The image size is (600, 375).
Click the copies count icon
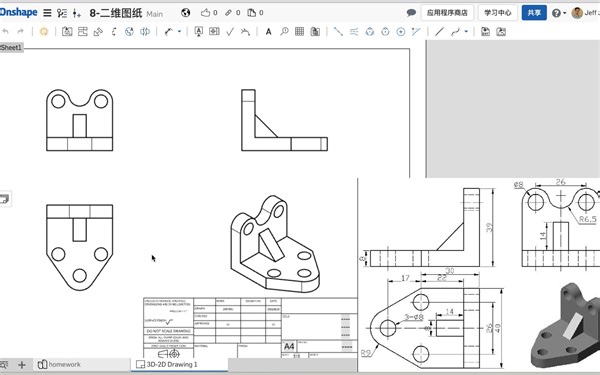coord(251,13)
